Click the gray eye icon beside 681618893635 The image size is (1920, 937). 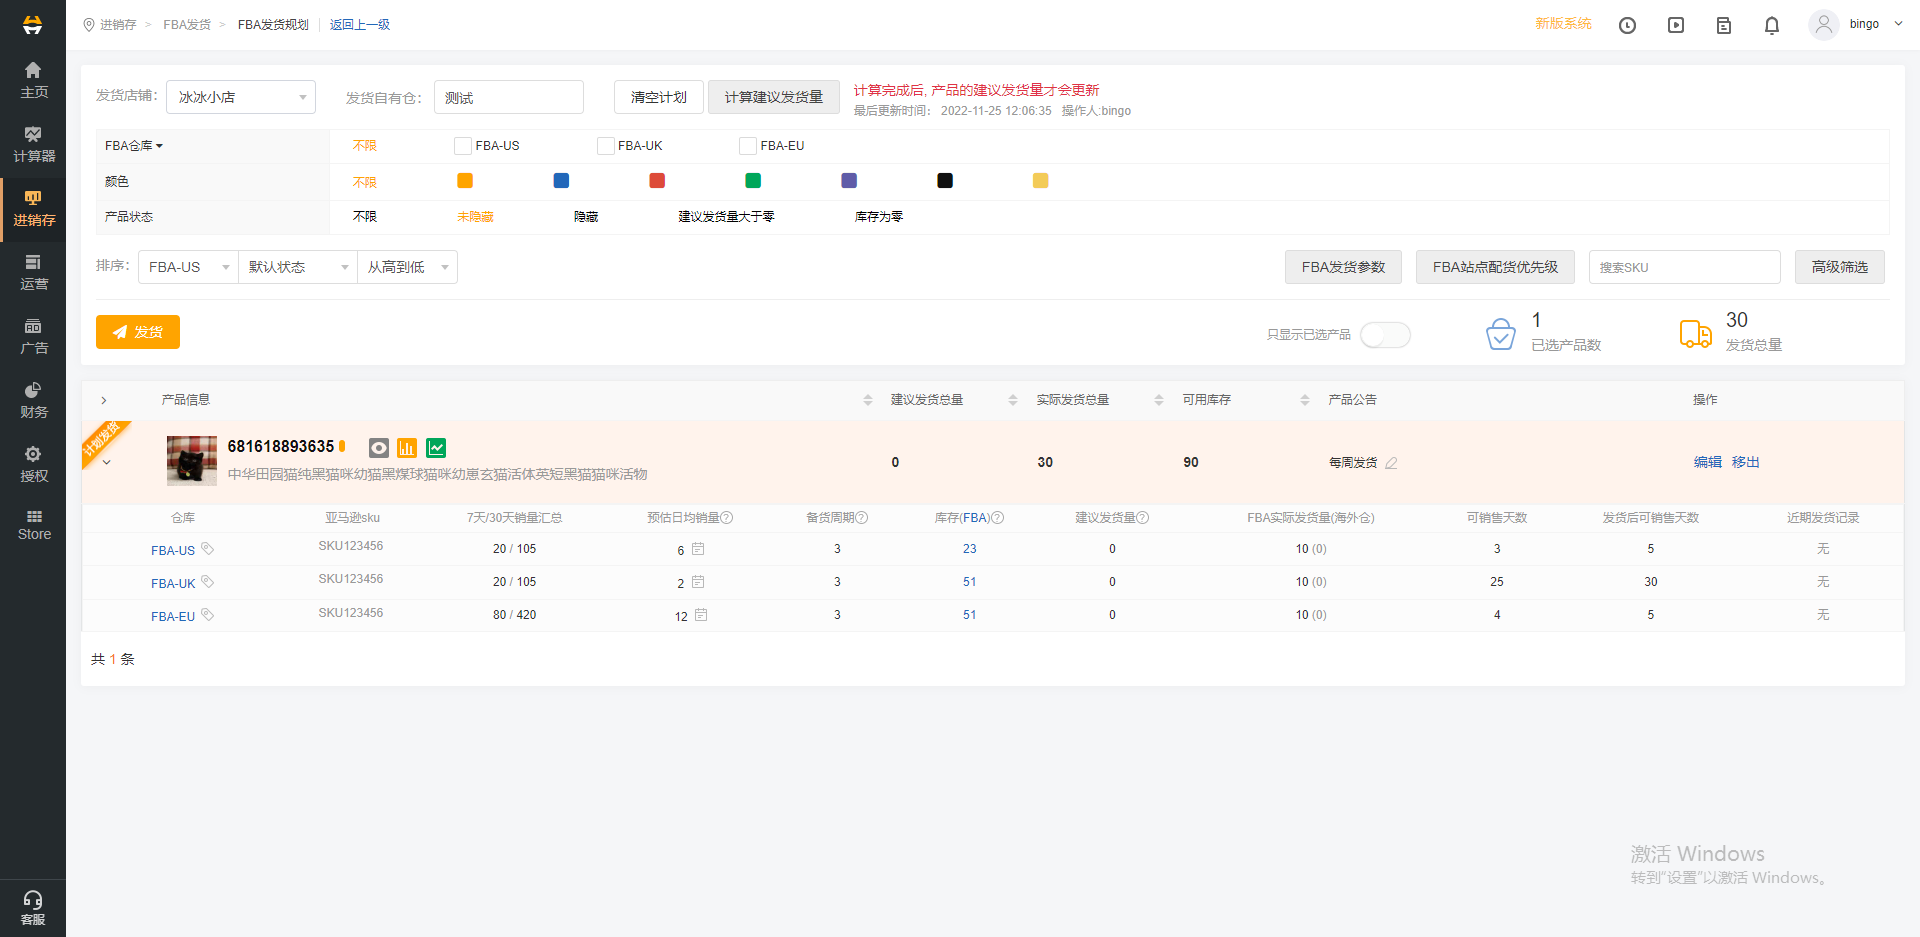click(x=378, y=448)
